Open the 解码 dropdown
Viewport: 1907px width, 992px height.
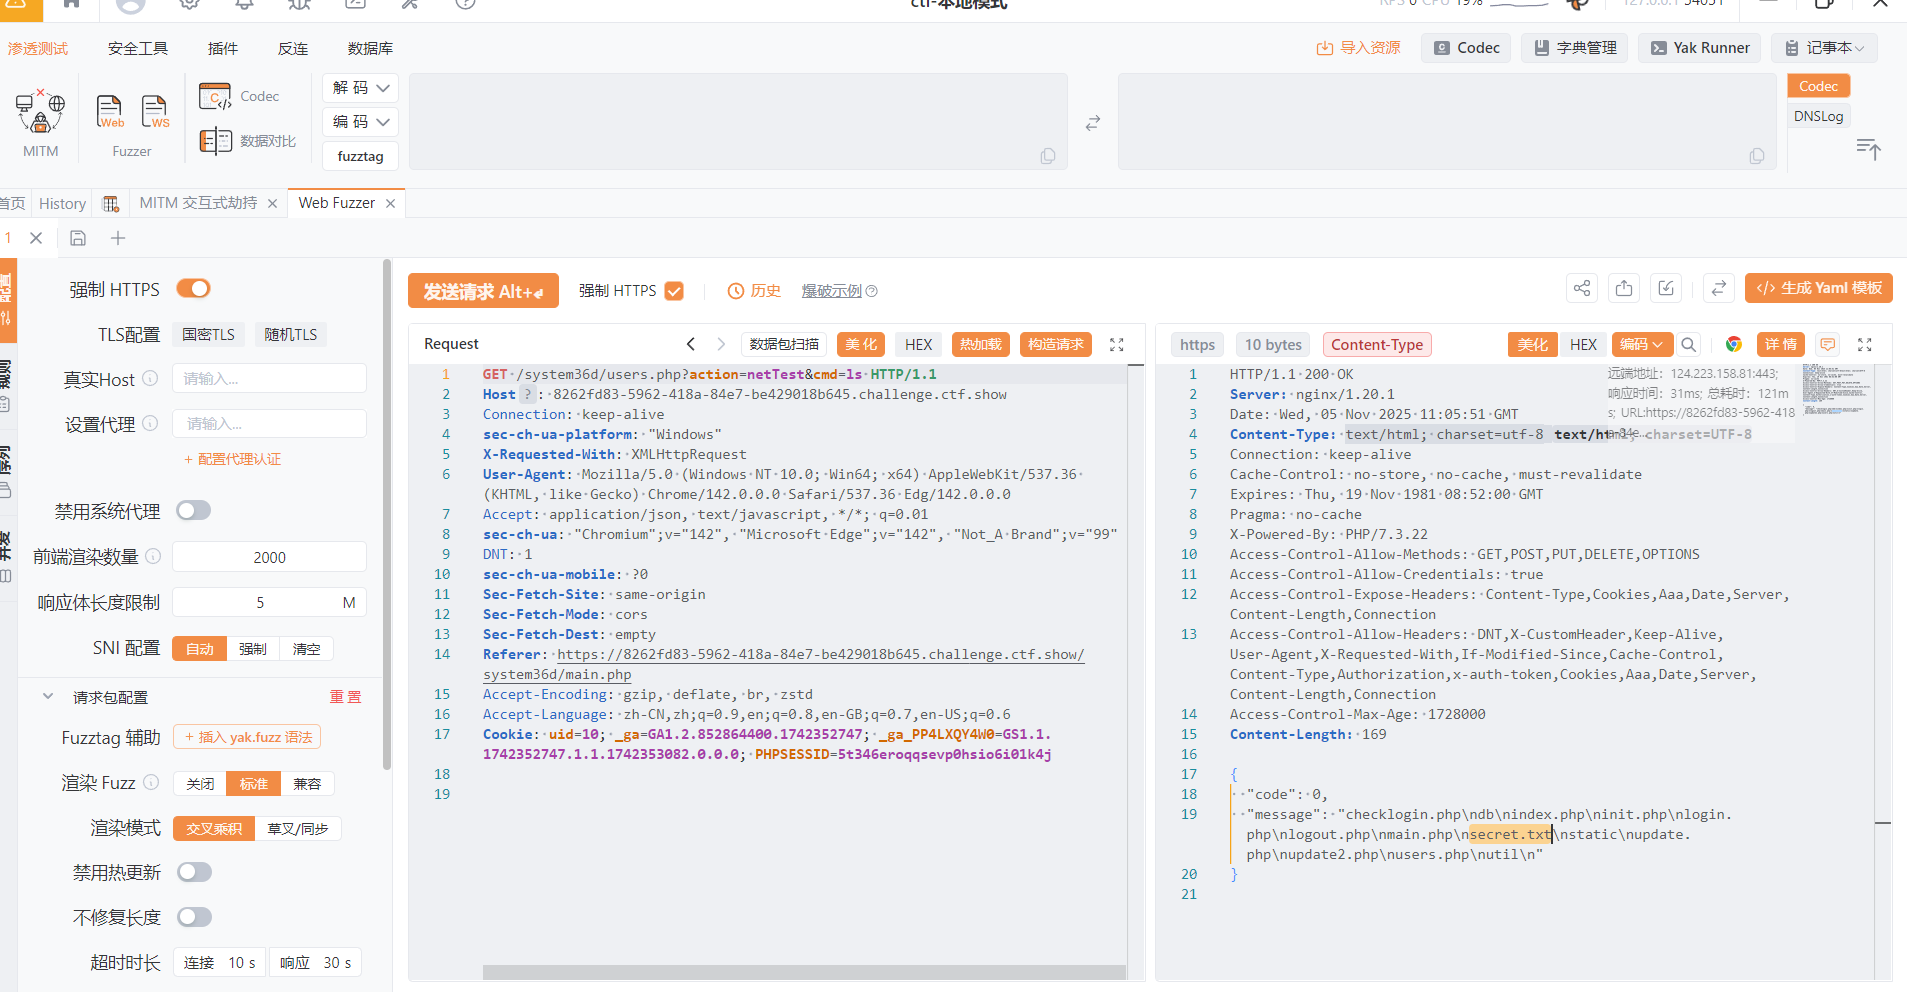pyautogui.click(x=360, y=88)
